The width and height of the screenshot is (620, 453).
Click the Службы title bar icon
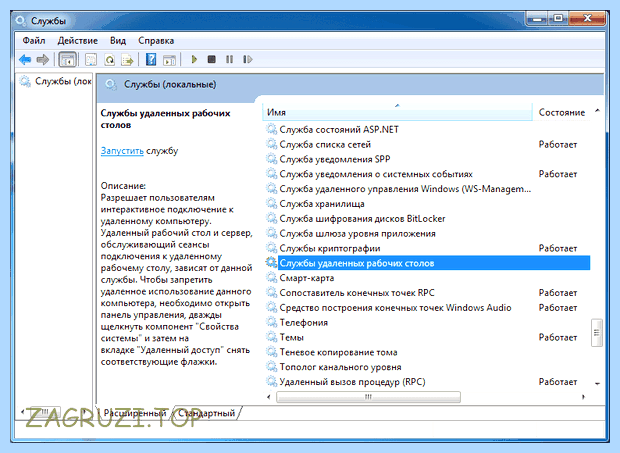pos(20,21)
